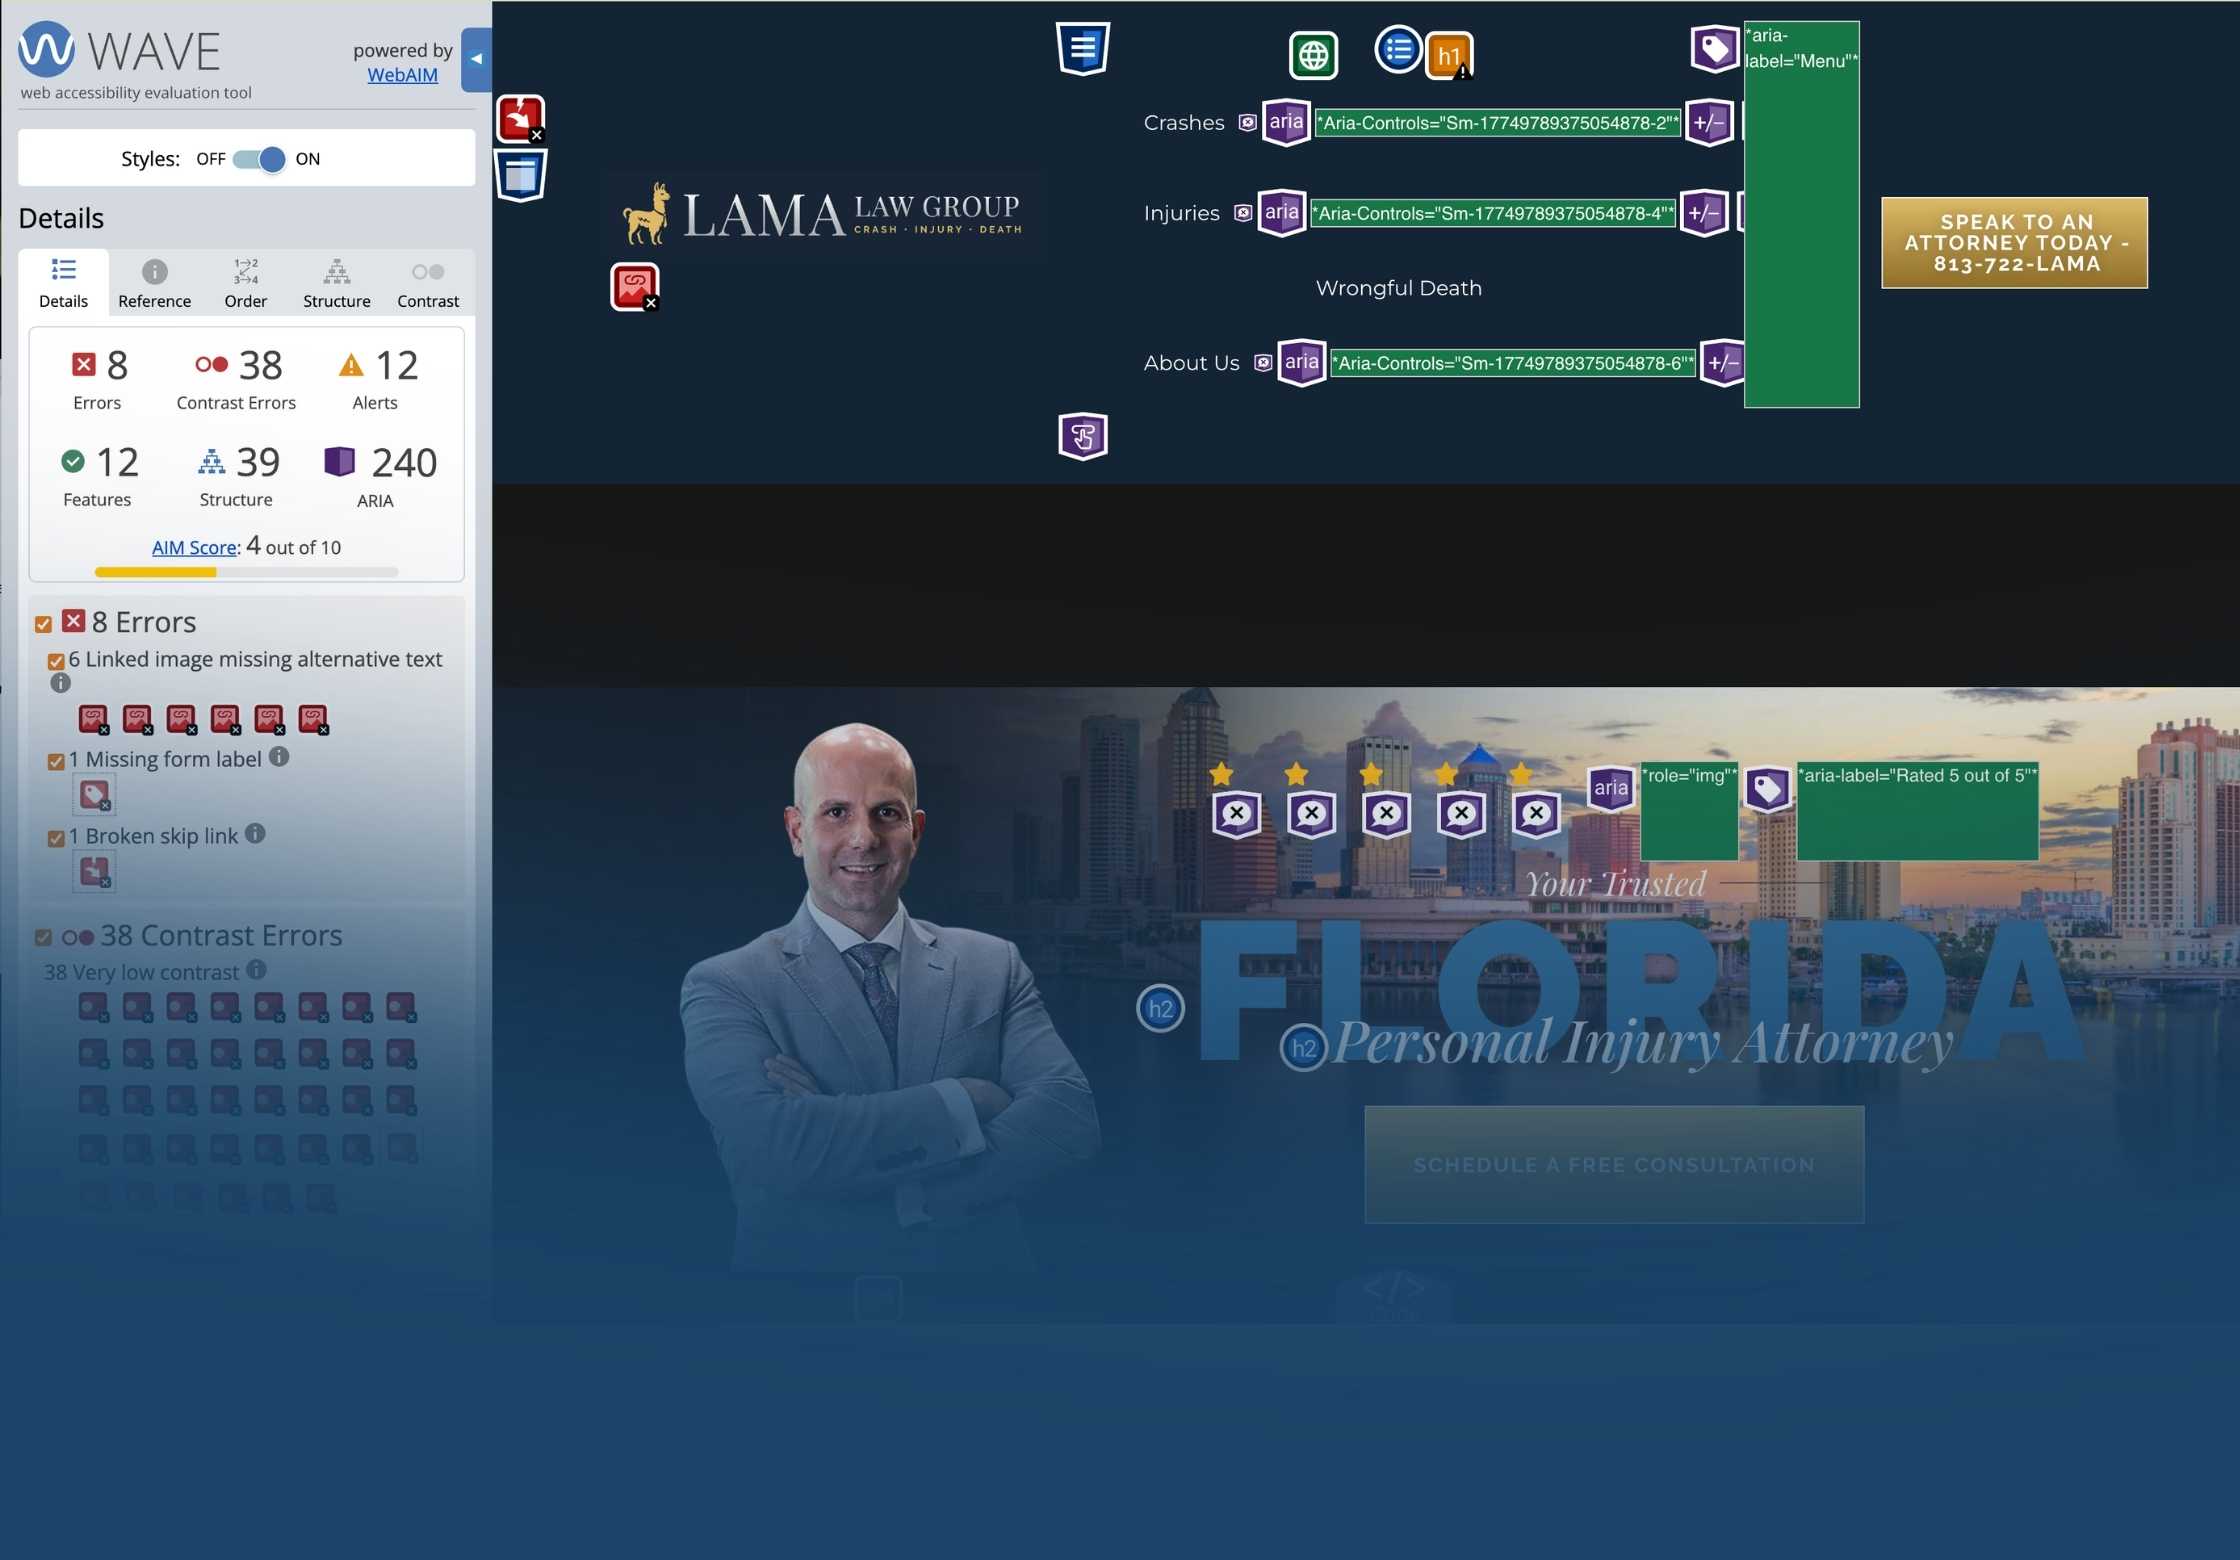
Task: Switch to the Contrast tab
Action: 428,283
